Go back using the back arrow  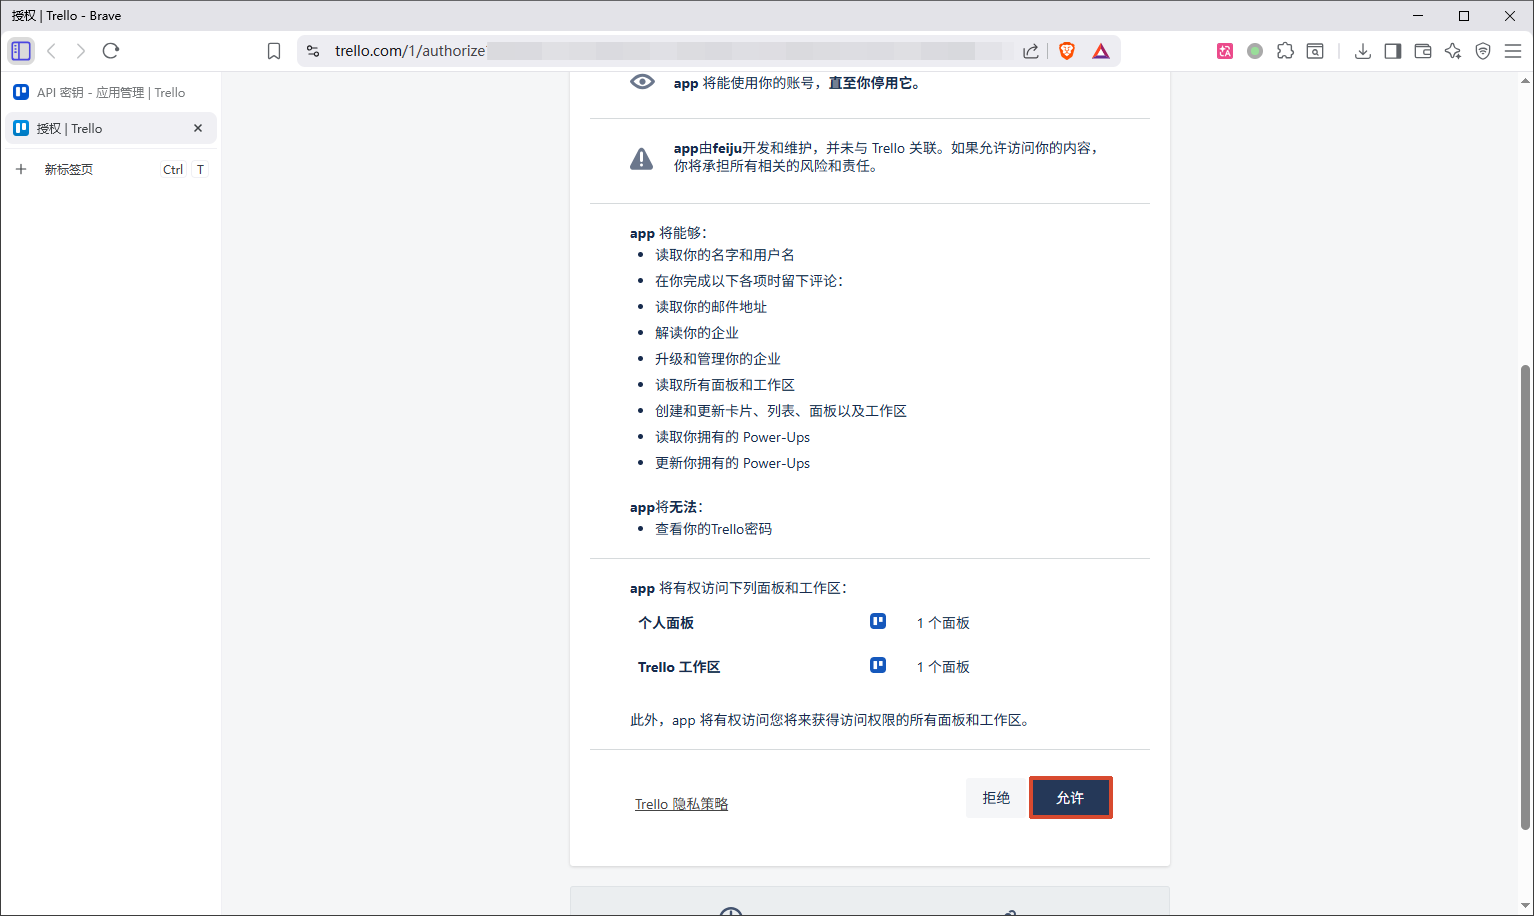tap(52, 51)
